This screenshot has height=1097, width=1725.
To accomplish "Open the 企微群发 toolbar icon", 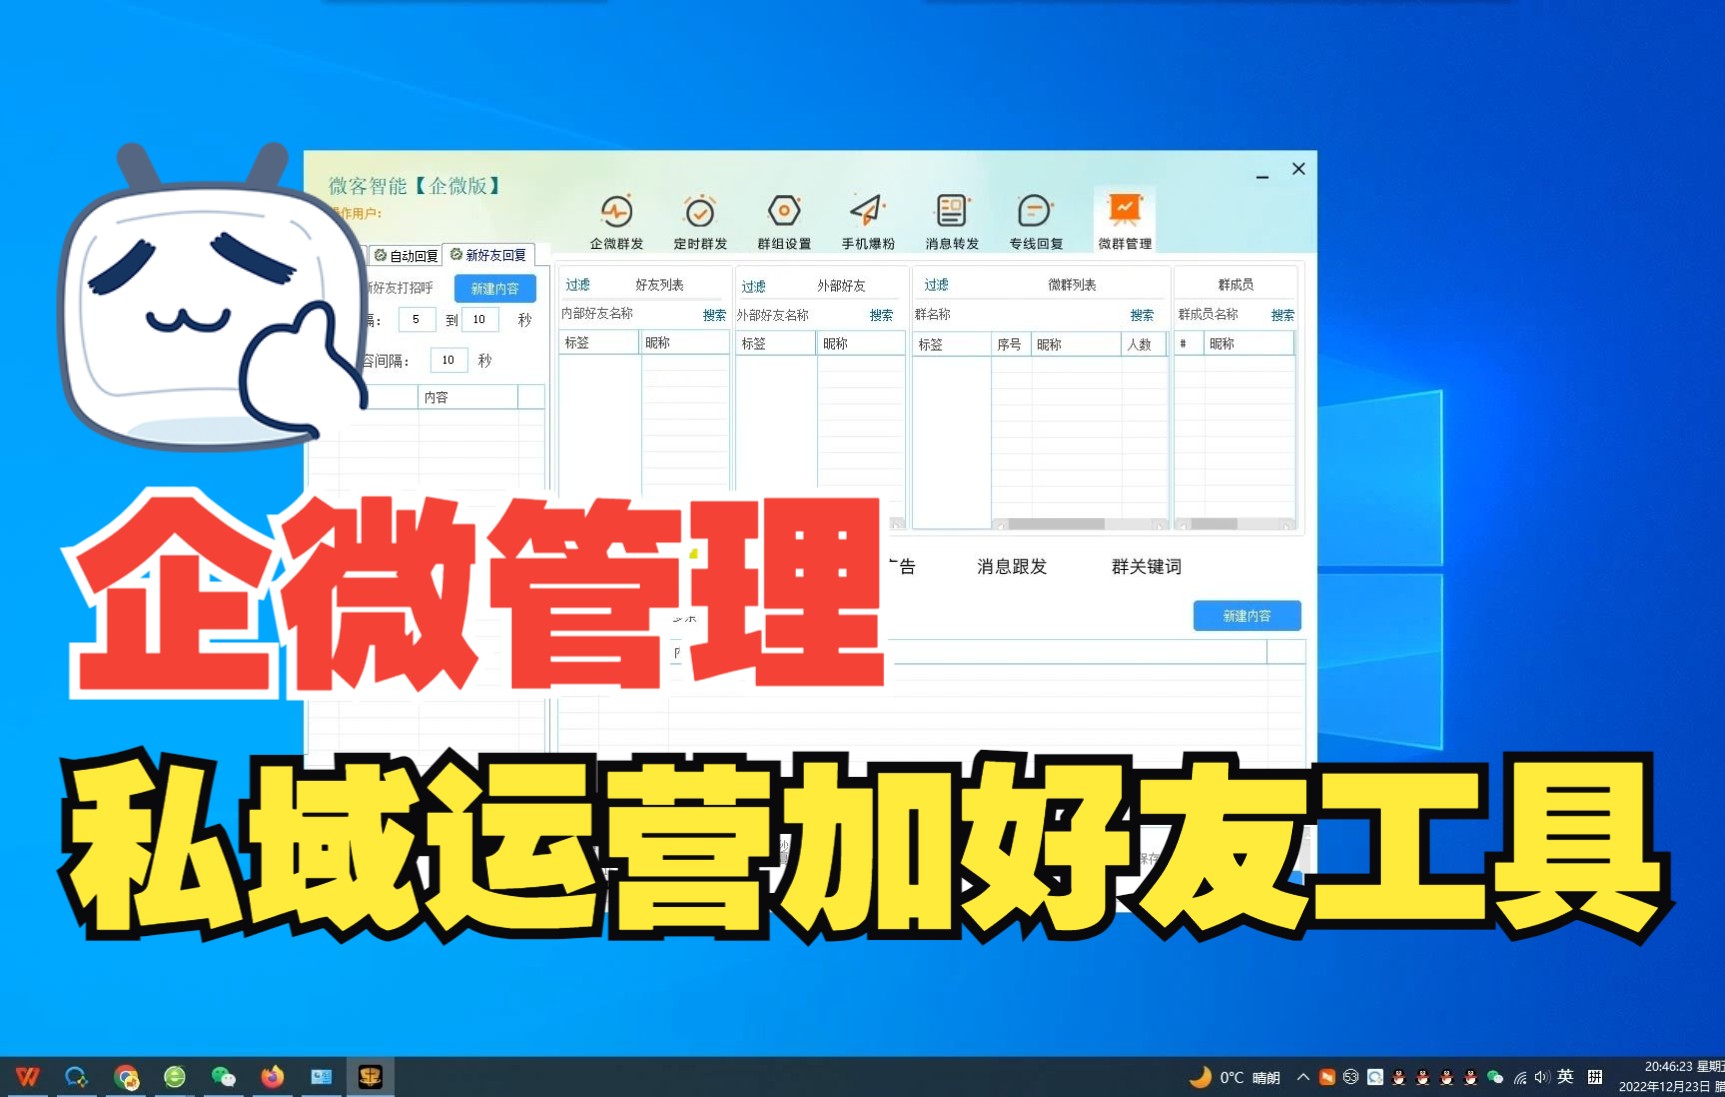I will tap(616, 222).
